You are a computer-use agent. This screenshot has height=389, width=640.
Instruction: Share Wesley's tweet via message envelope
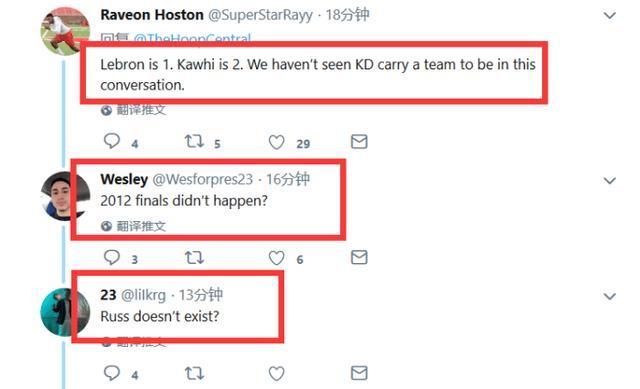pos(359,257)
